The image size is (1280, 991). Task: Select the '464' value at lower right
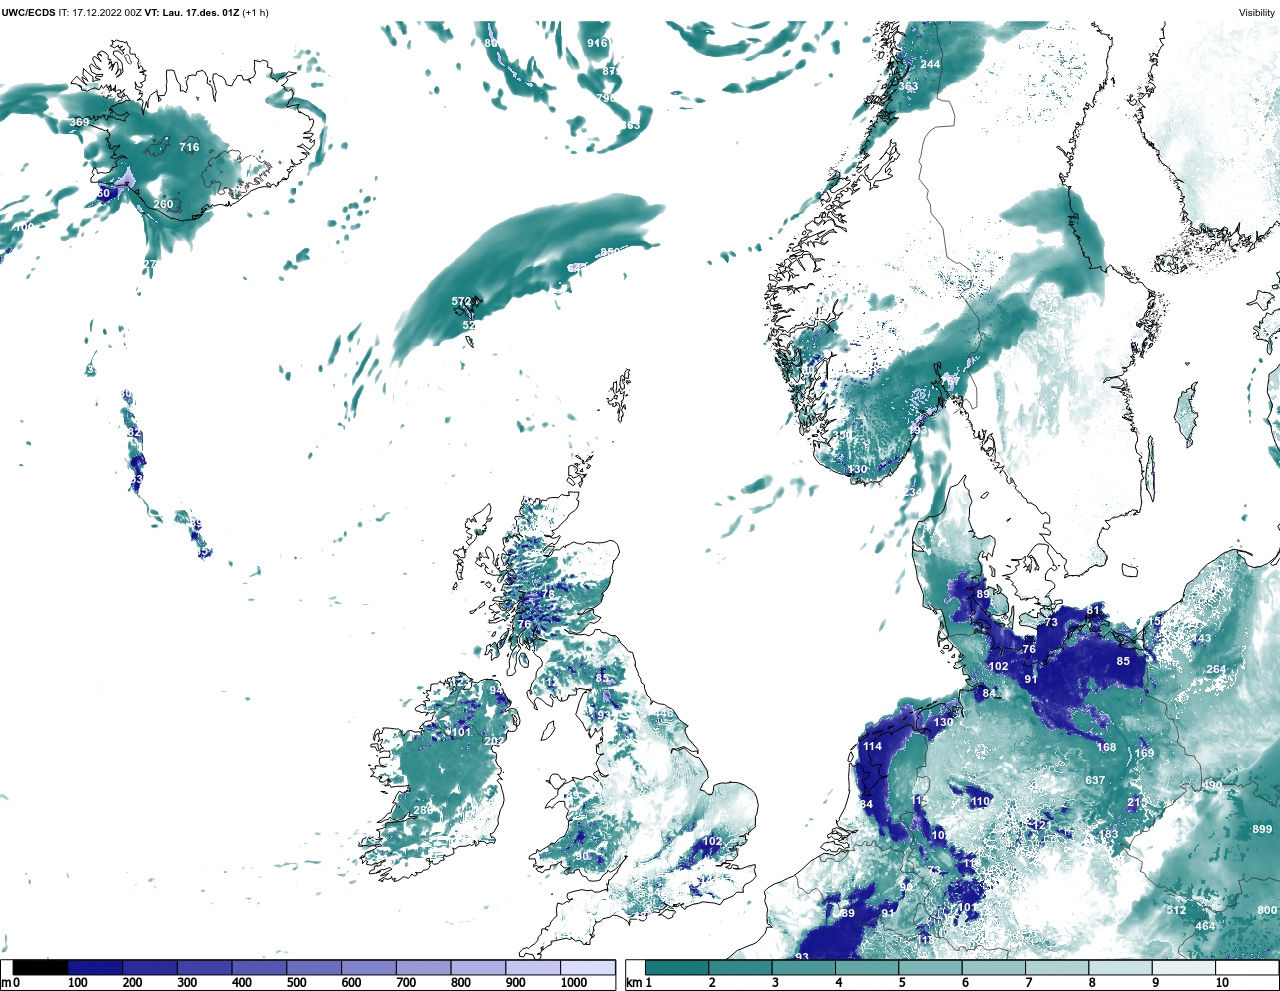click(1205, 926)
